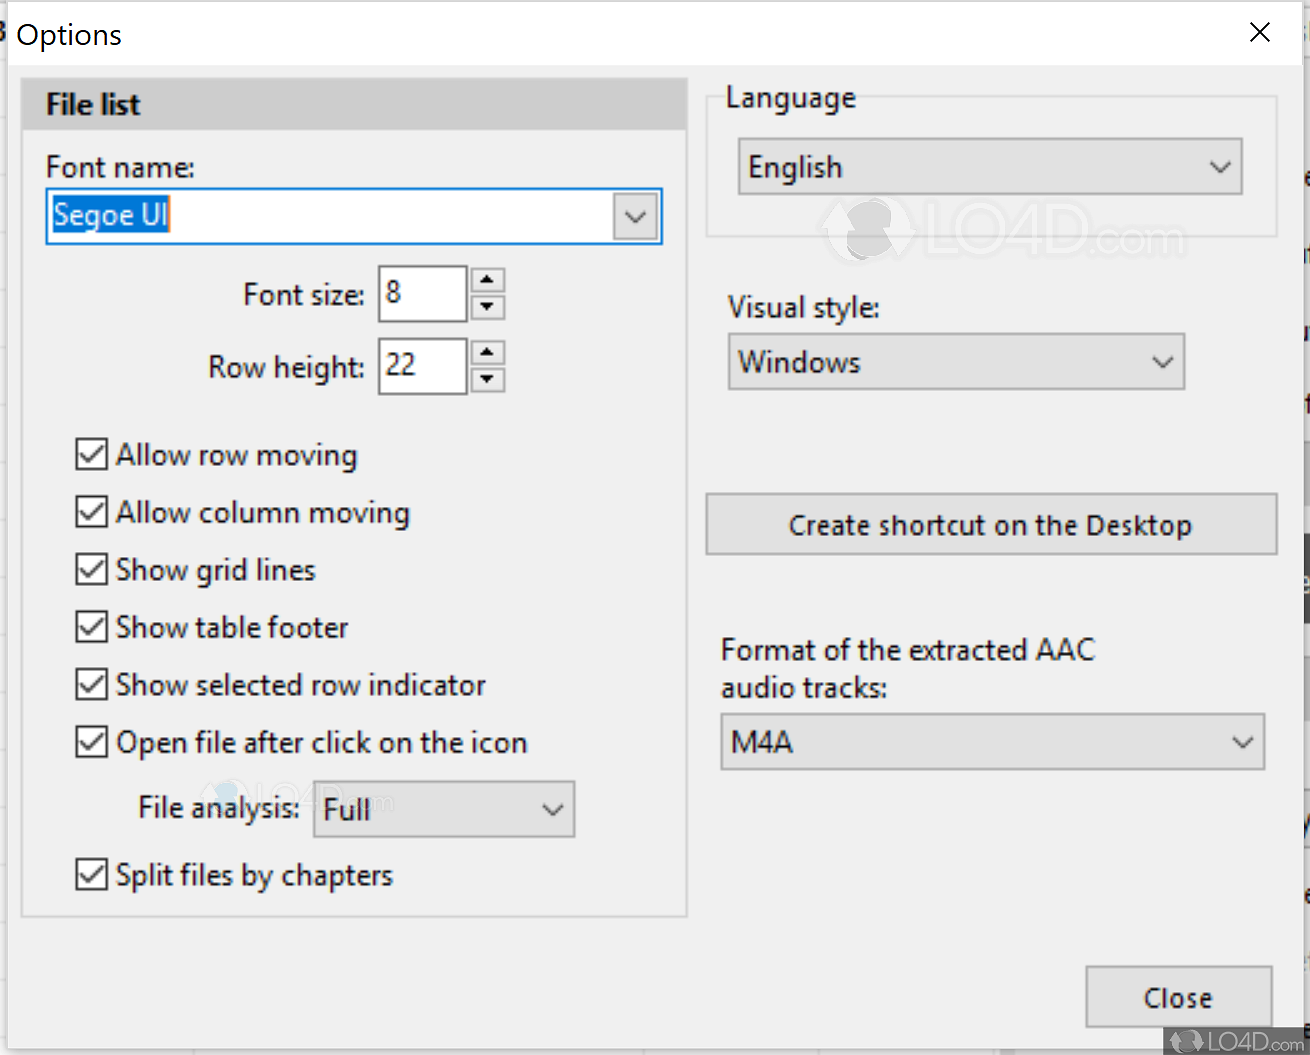The height and width of the screenshot is (1055, 1310).
Task: Toggle Show grid lines off
Action: pos(91,569)
